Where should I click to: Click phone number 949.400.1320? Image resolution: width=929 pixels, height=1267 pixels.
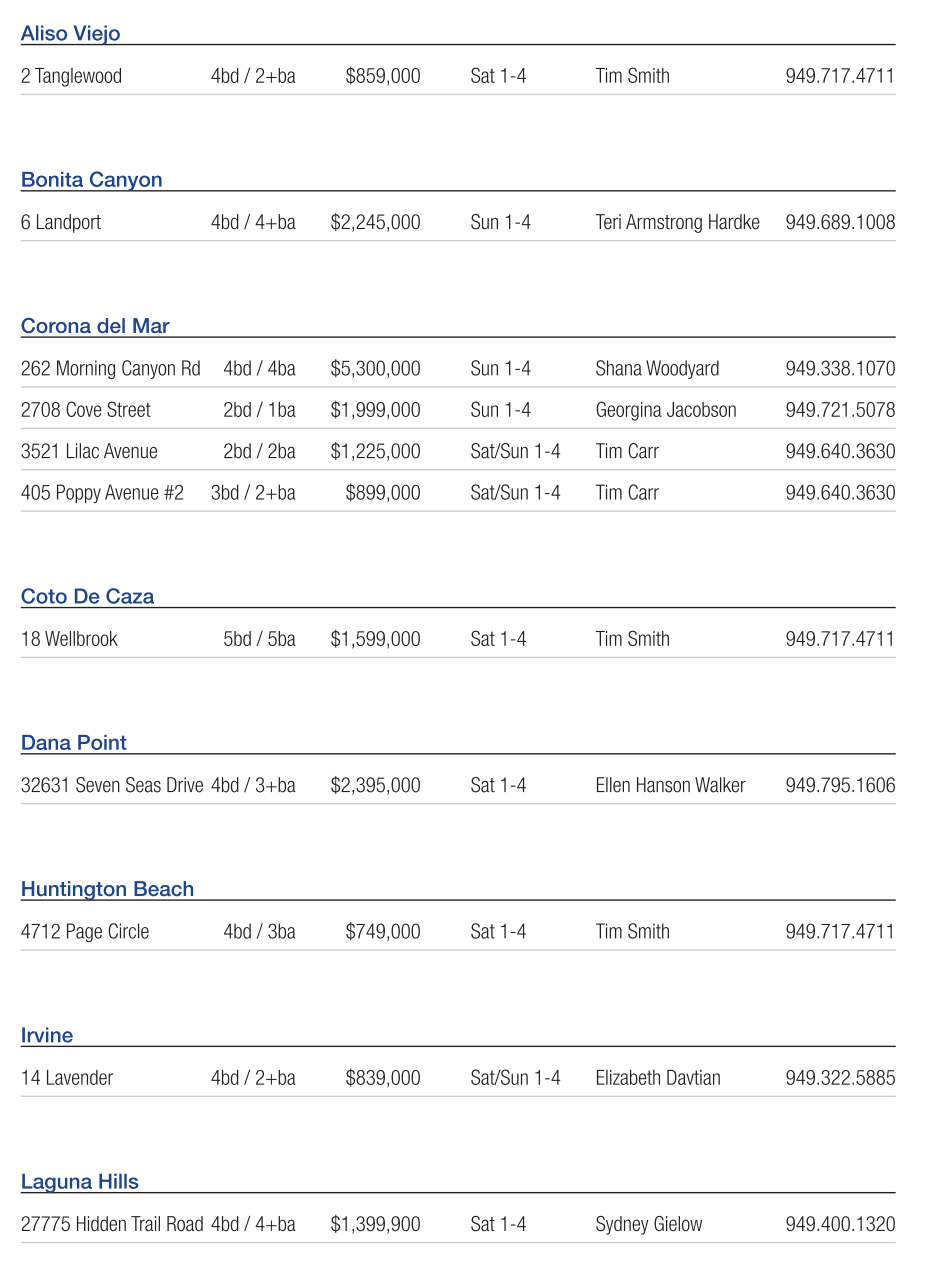(840, 1225)
